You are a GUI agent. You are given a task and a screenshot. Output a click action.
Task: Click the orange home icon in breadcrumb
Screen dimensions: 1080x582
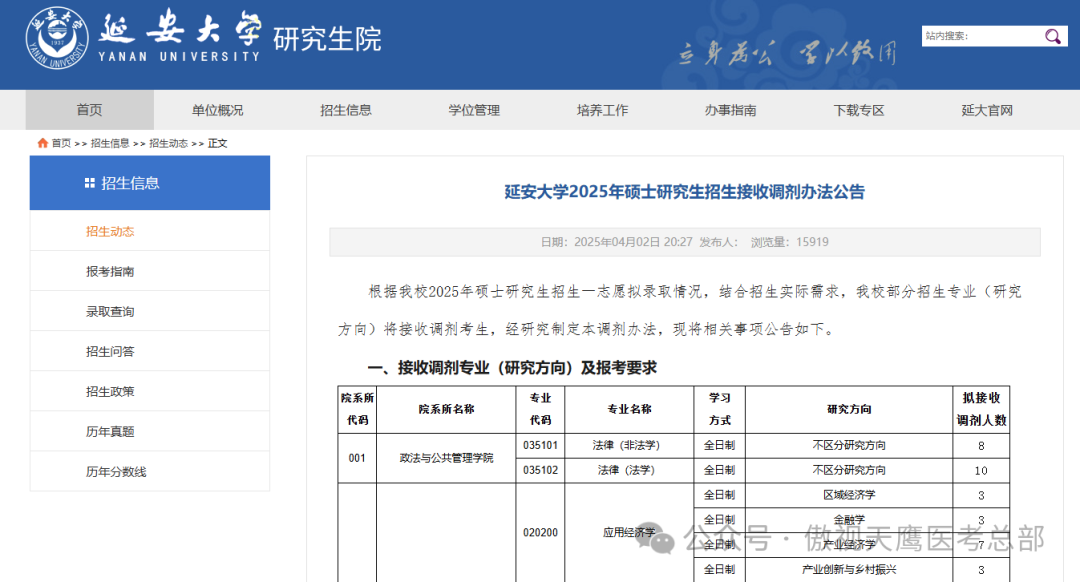tap(43, 143)
